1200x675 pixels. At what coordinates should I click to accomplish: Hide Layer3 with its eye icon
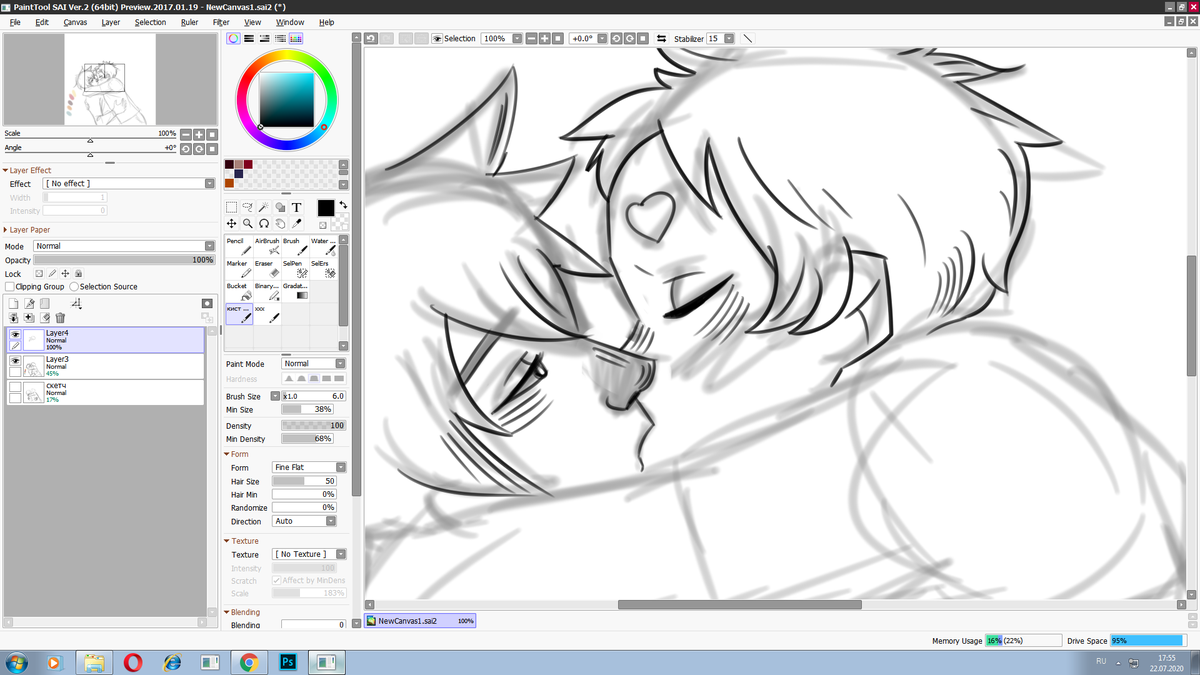pos(15,361)
